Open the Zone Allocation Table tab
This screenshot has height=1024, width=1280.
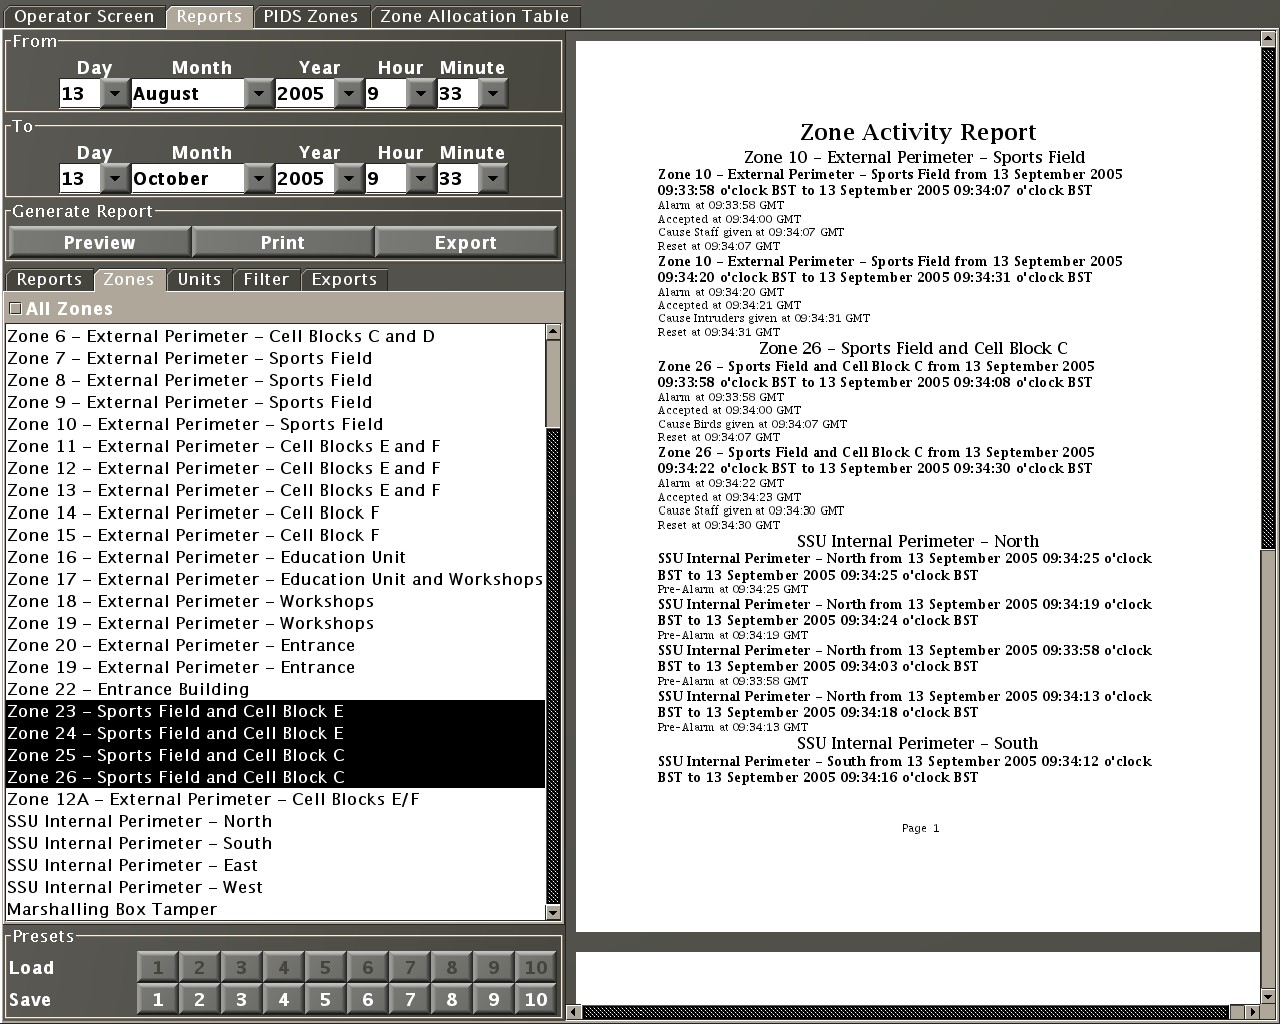[x=475, y=16]
